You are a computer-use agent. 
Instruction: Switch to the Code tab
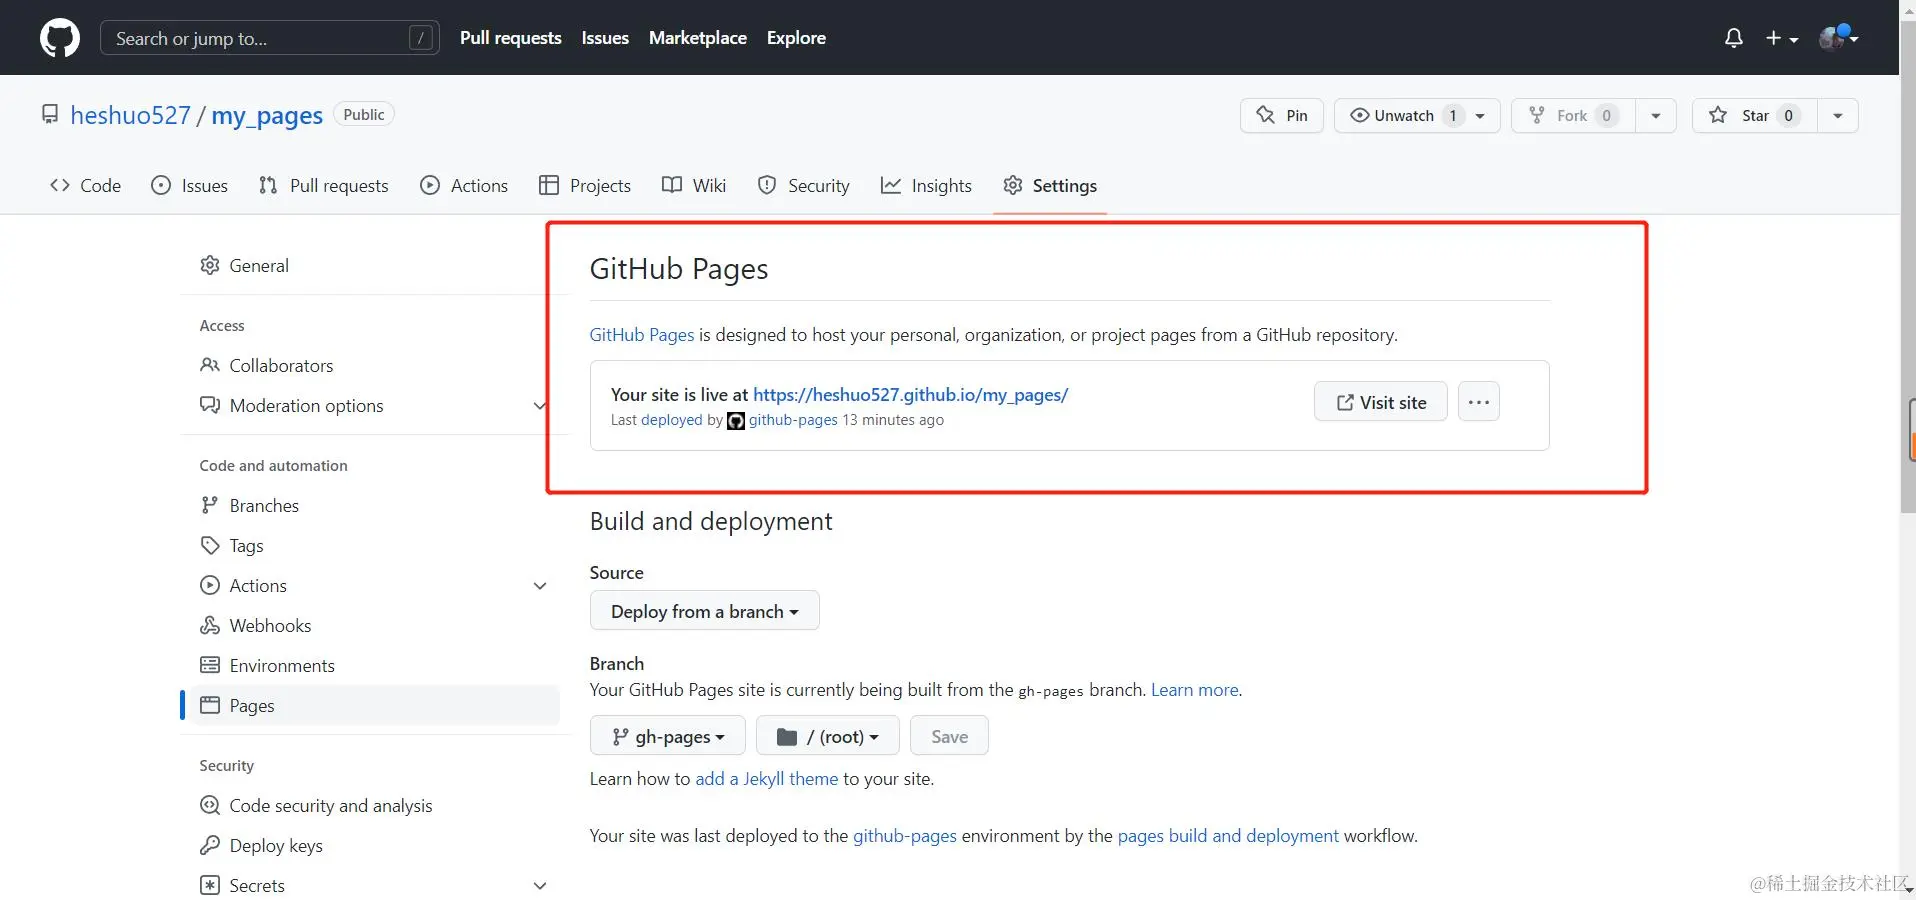click(86, 186)
